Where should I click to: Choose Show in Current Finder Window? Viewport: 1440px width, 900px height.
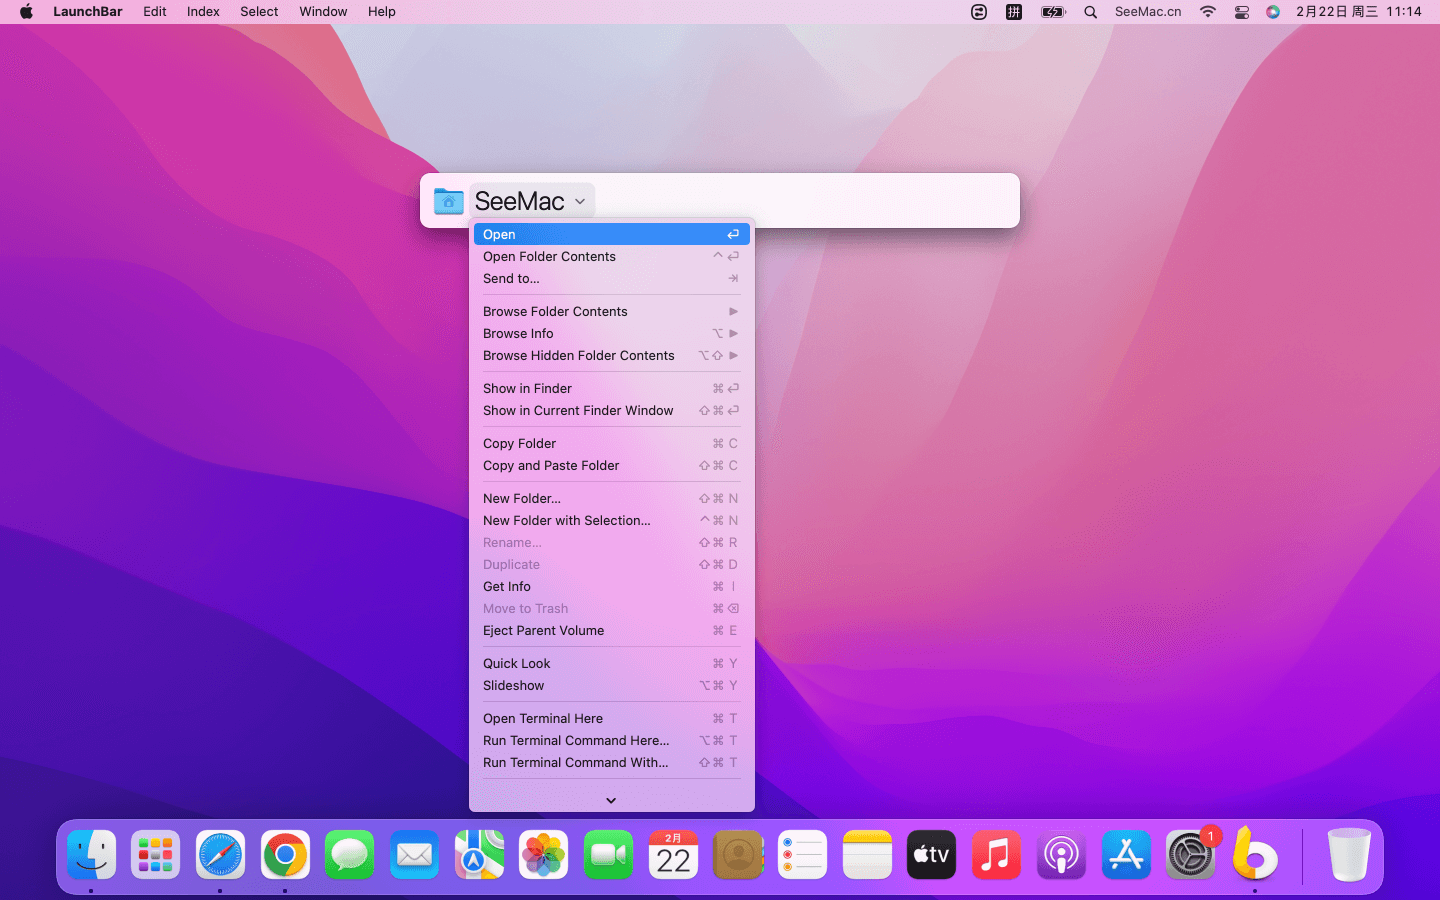point(611,411)
